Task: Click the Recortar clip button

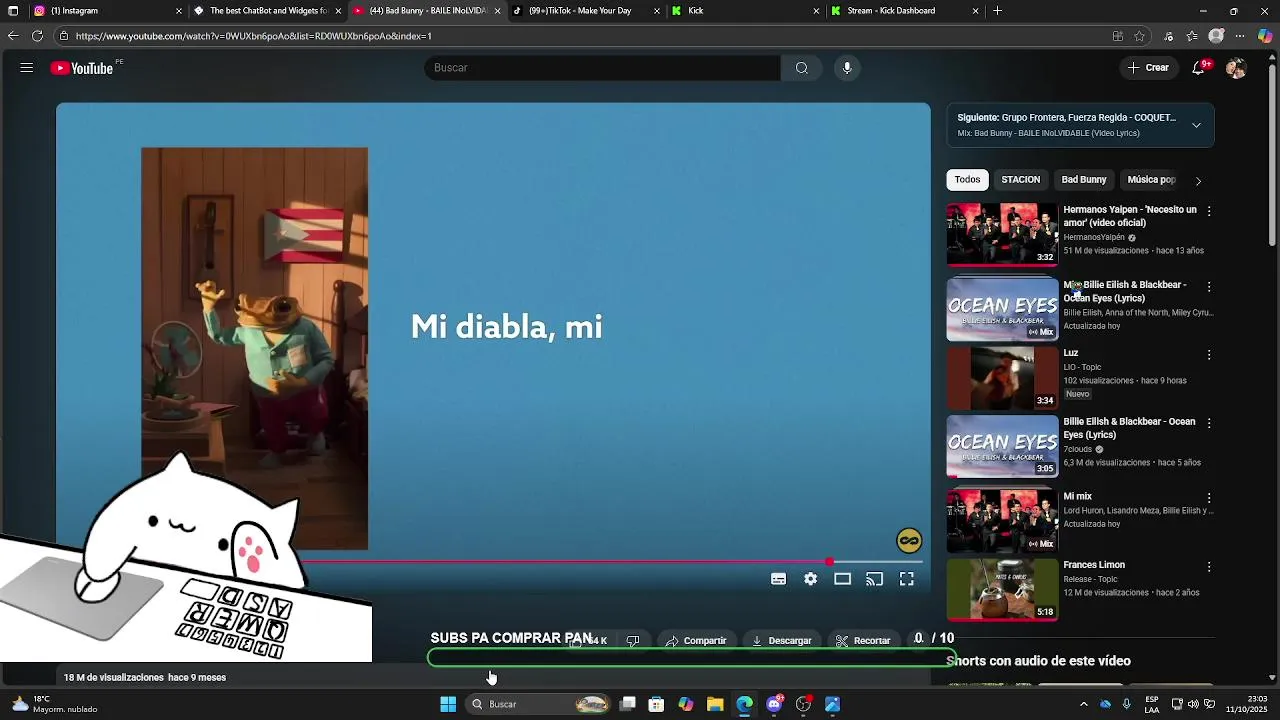Action: (x=863, y=641)
